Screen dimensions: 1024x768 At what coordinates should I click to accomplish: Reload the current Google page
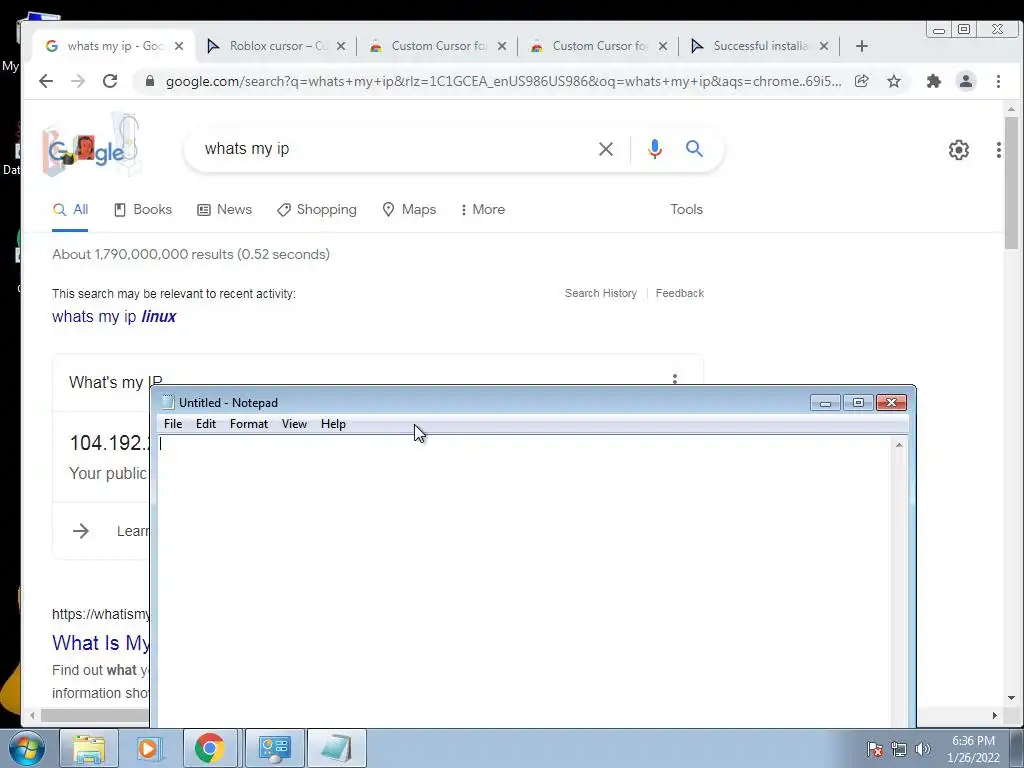(x=110, y=81)
